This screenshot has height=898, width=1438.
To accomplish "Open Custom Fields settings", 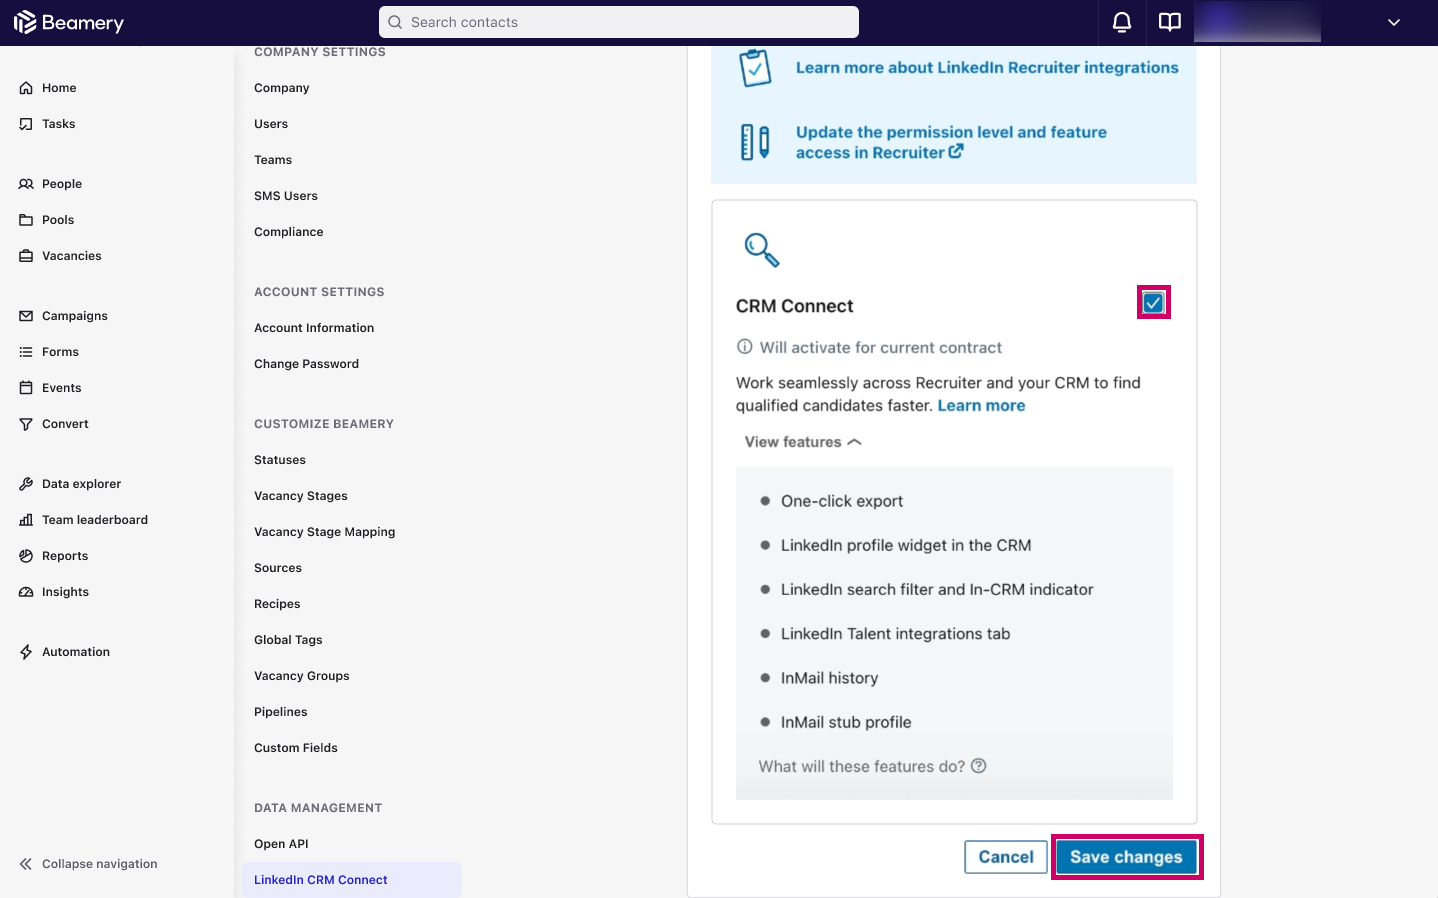I will coord(296,748).
